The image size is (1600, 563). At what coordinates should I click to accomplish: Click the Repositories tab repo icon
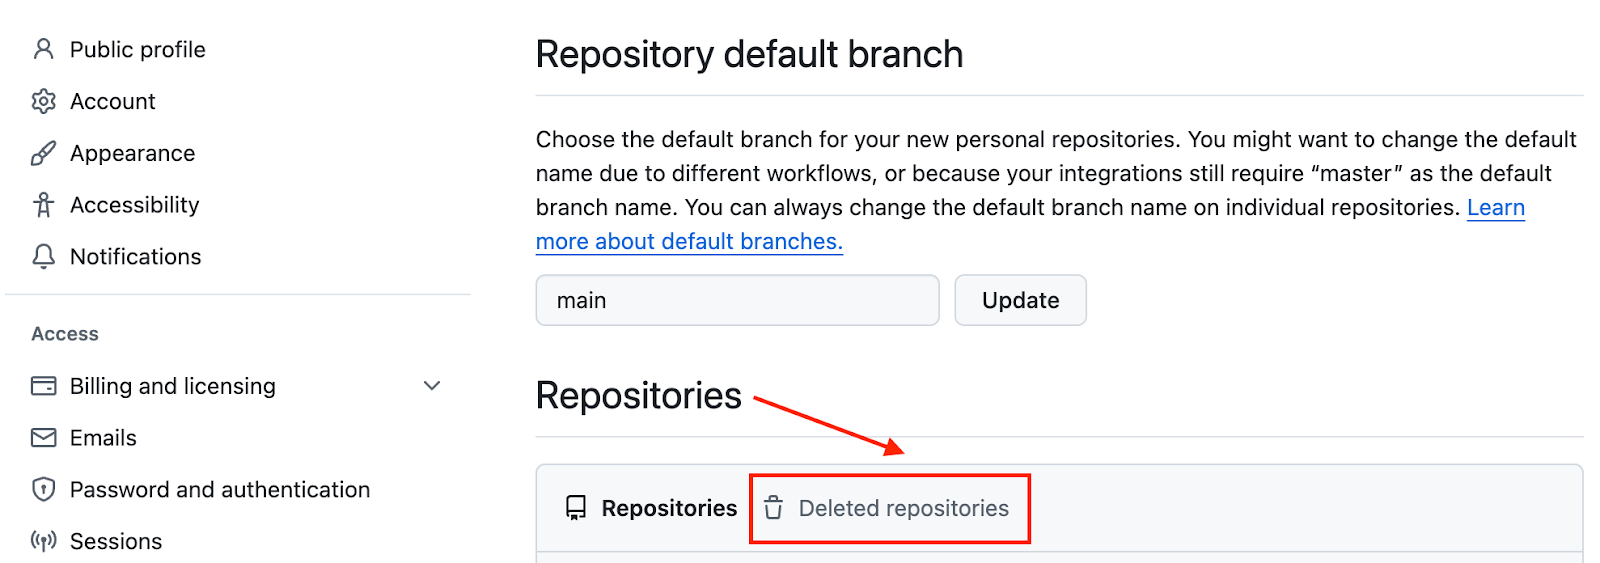576,508
